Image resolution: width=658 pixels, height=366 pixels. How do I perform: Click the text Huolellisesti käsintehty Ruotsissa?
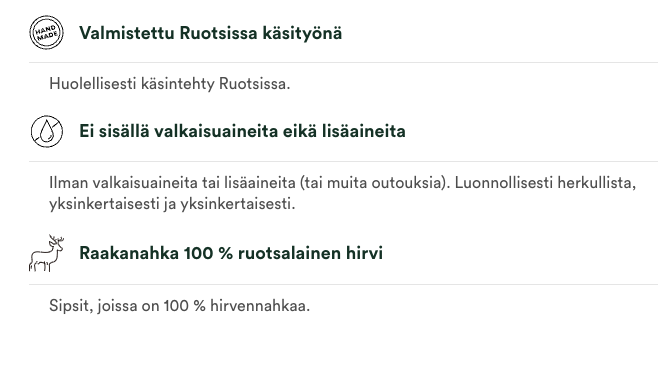[170, 84]
